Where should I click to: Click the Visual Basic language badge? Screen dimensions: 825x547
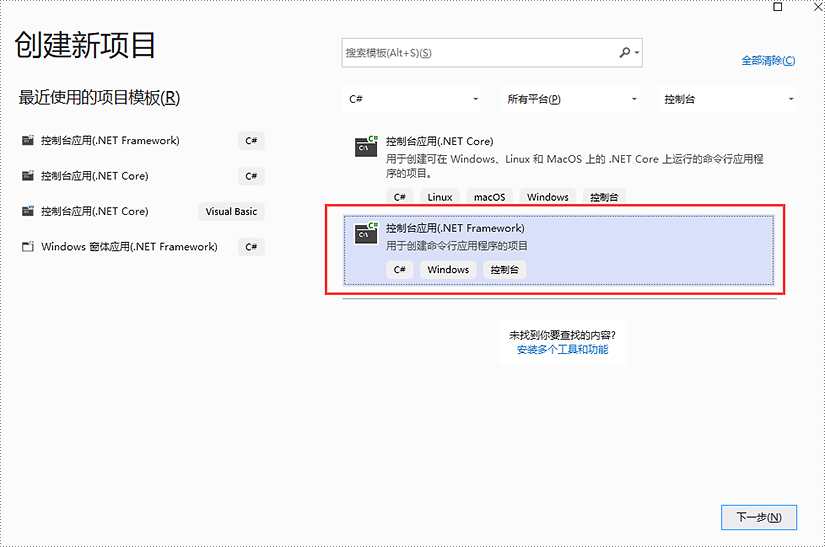click(x=232, y=211)
